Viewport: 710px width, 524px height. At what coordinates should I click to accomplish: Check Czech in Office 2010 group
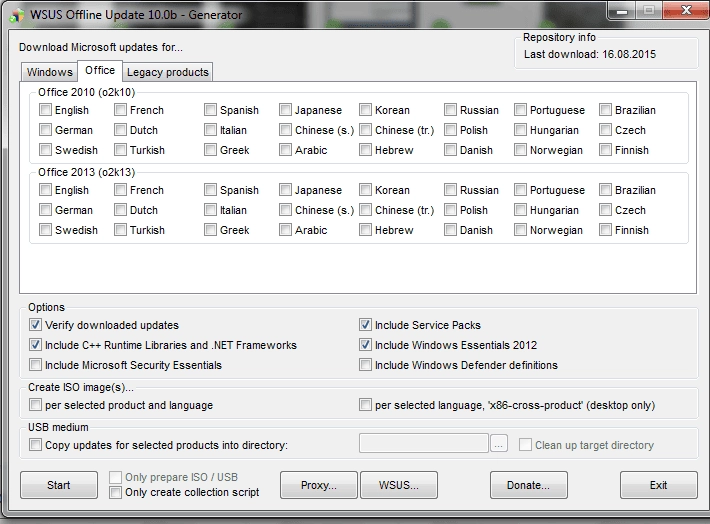pyautogui.click(x=605, y=130)
